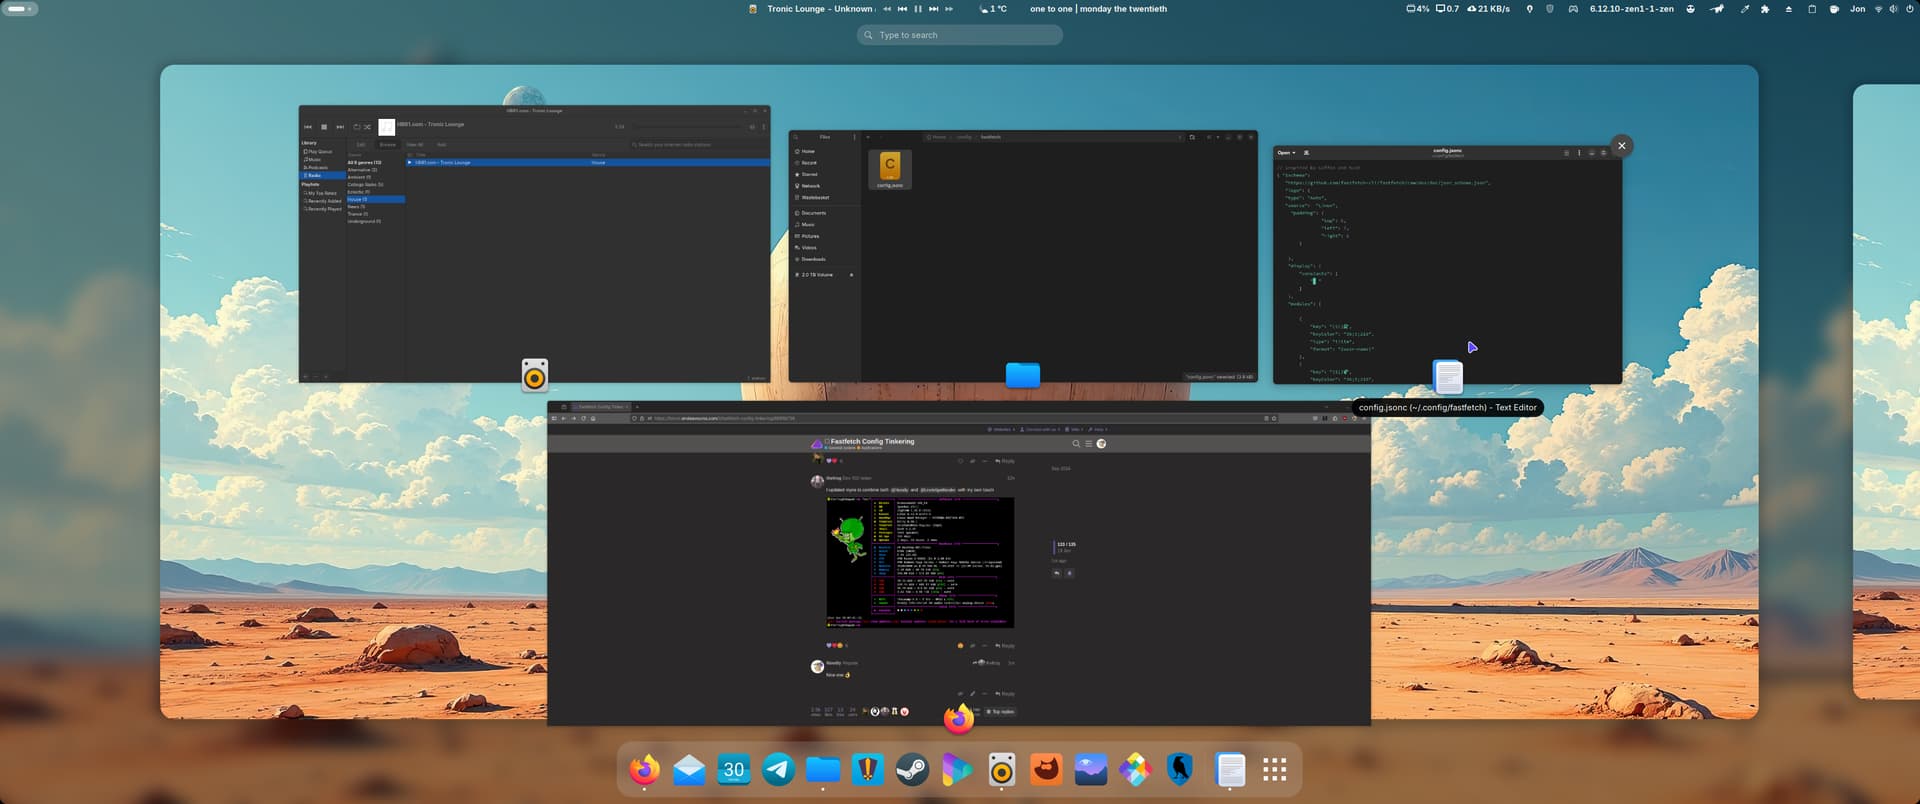Viewport: 1920px width, 804px height.
Task: Open the mail envelope app in dock
Action: coord(689,770)
